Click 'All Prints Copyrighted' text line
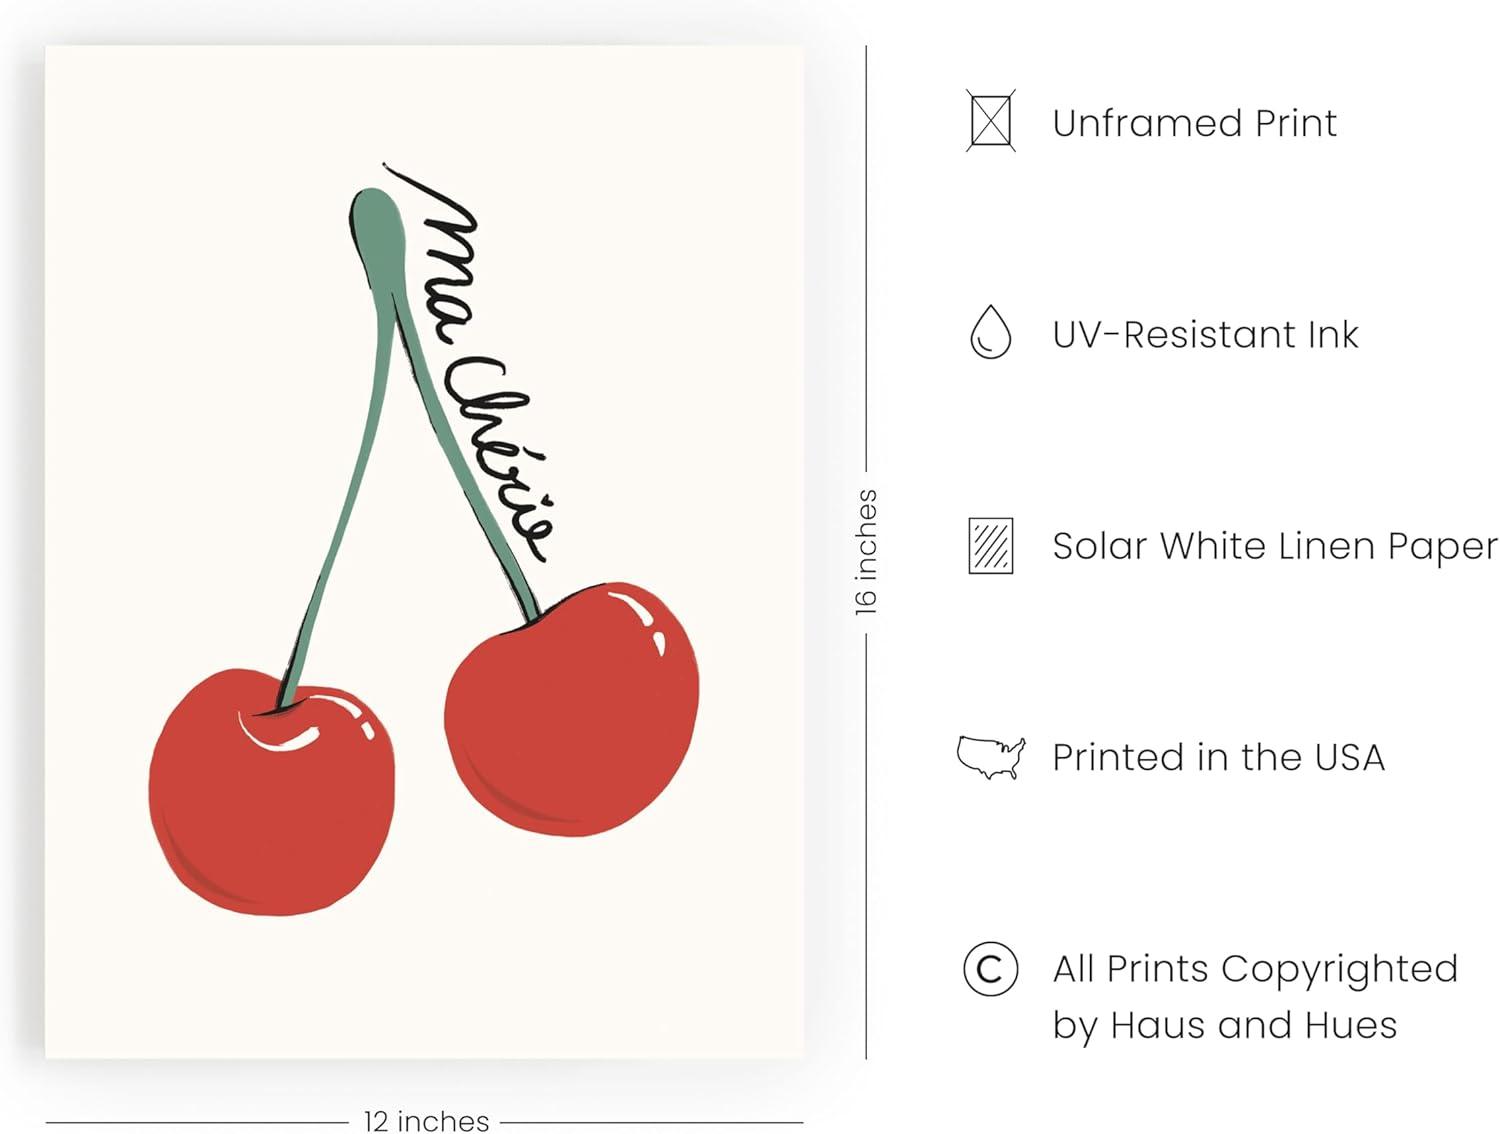Image resolution: width=1500 pixels, height=1134 pixels. [1255, 969]
